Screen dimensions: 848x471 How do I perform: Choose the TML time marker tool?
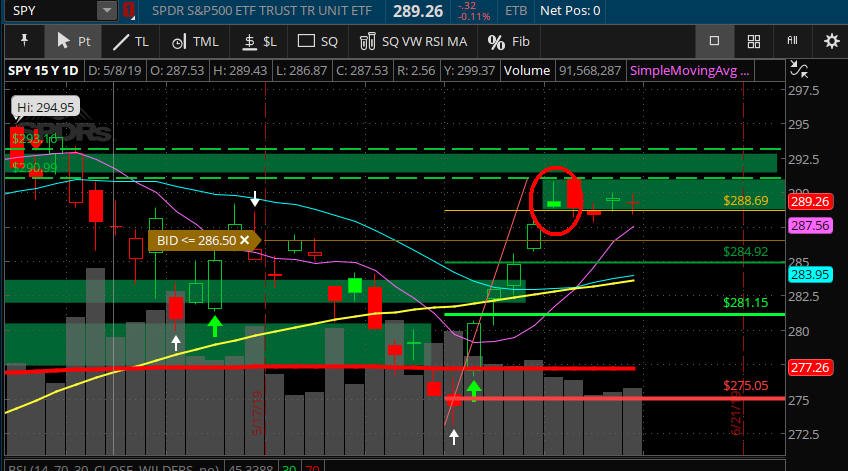(x=195, y=42)
